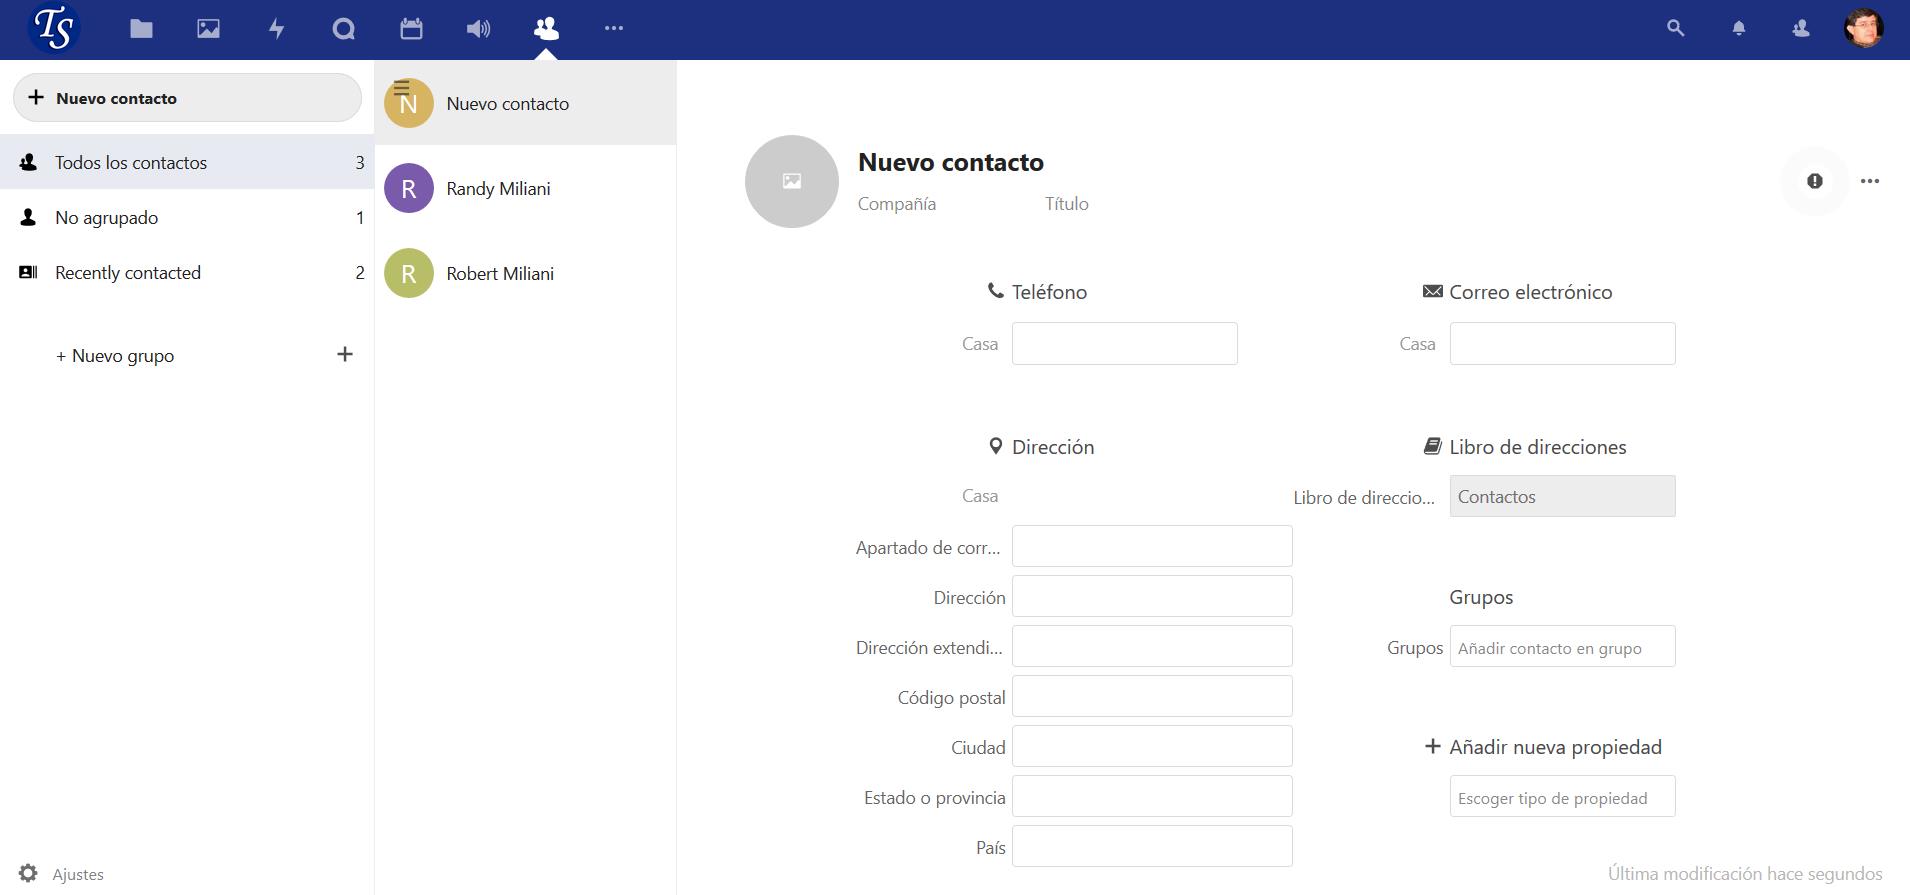Select the No agrupado group
The height and width of the screenshot is (895, 1910).
pyautogui.click(x=107, y=218)
